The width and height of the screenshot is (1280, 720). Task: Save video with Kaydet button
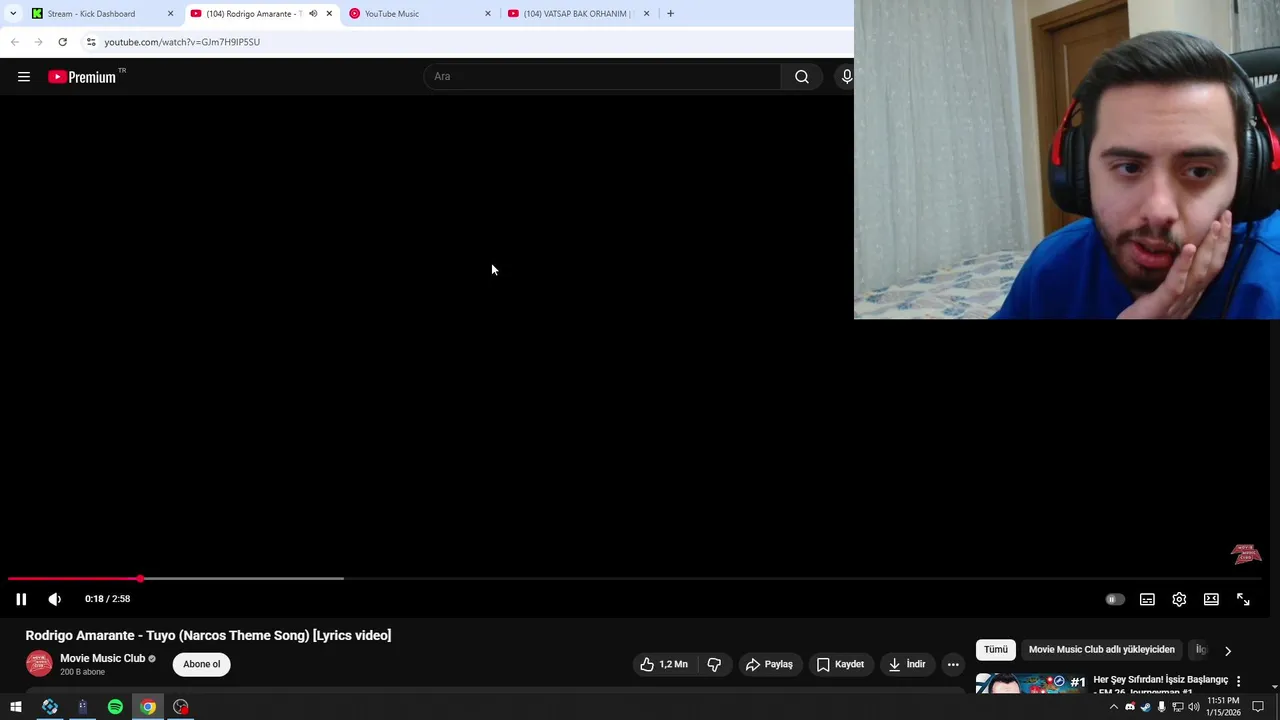[841, 664]
